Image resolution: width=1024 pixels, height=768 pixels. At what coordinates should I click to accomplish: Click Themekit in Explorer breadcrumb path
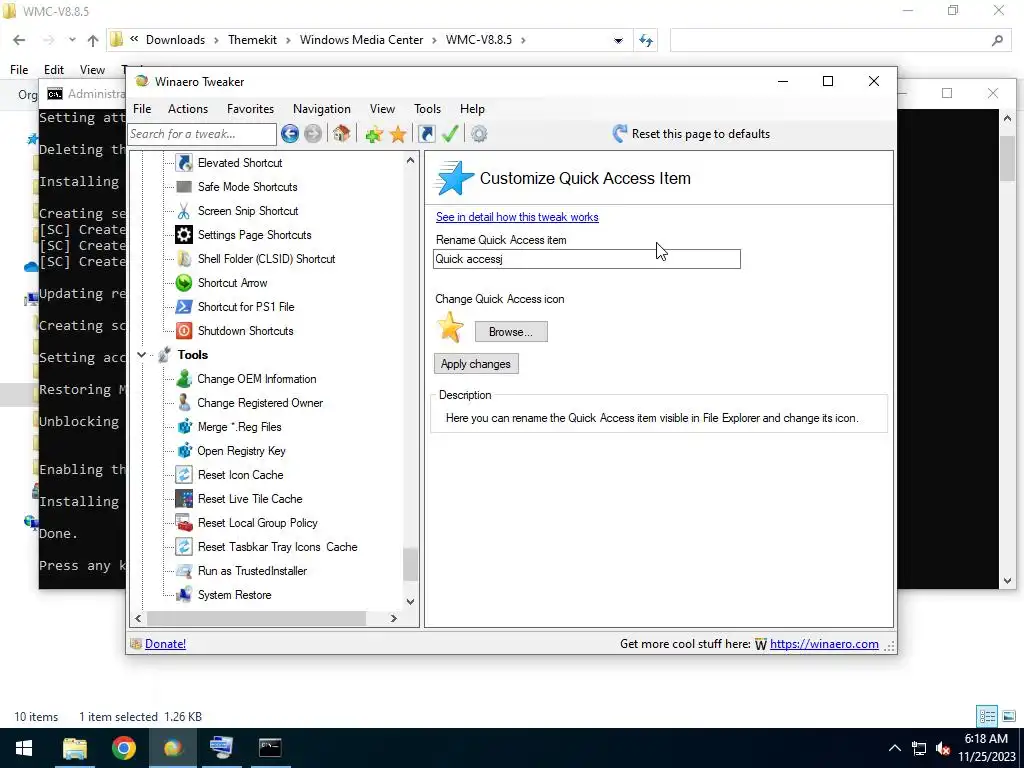click(x=252, y=40)
